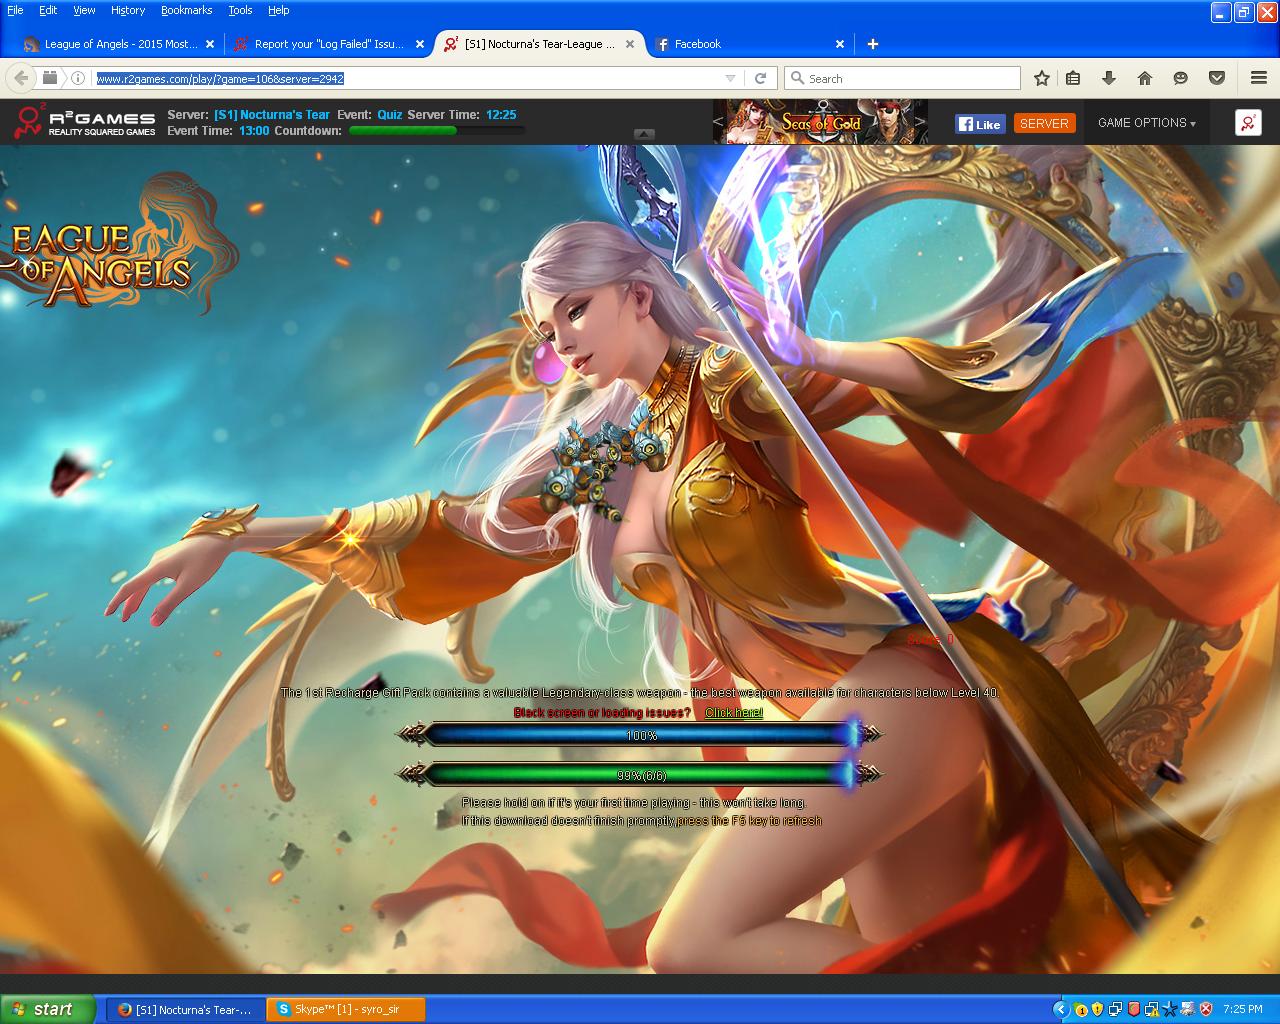Open the bookmarks list icon
This screenshot has height=1024, width=1280.
point(1073,78)
